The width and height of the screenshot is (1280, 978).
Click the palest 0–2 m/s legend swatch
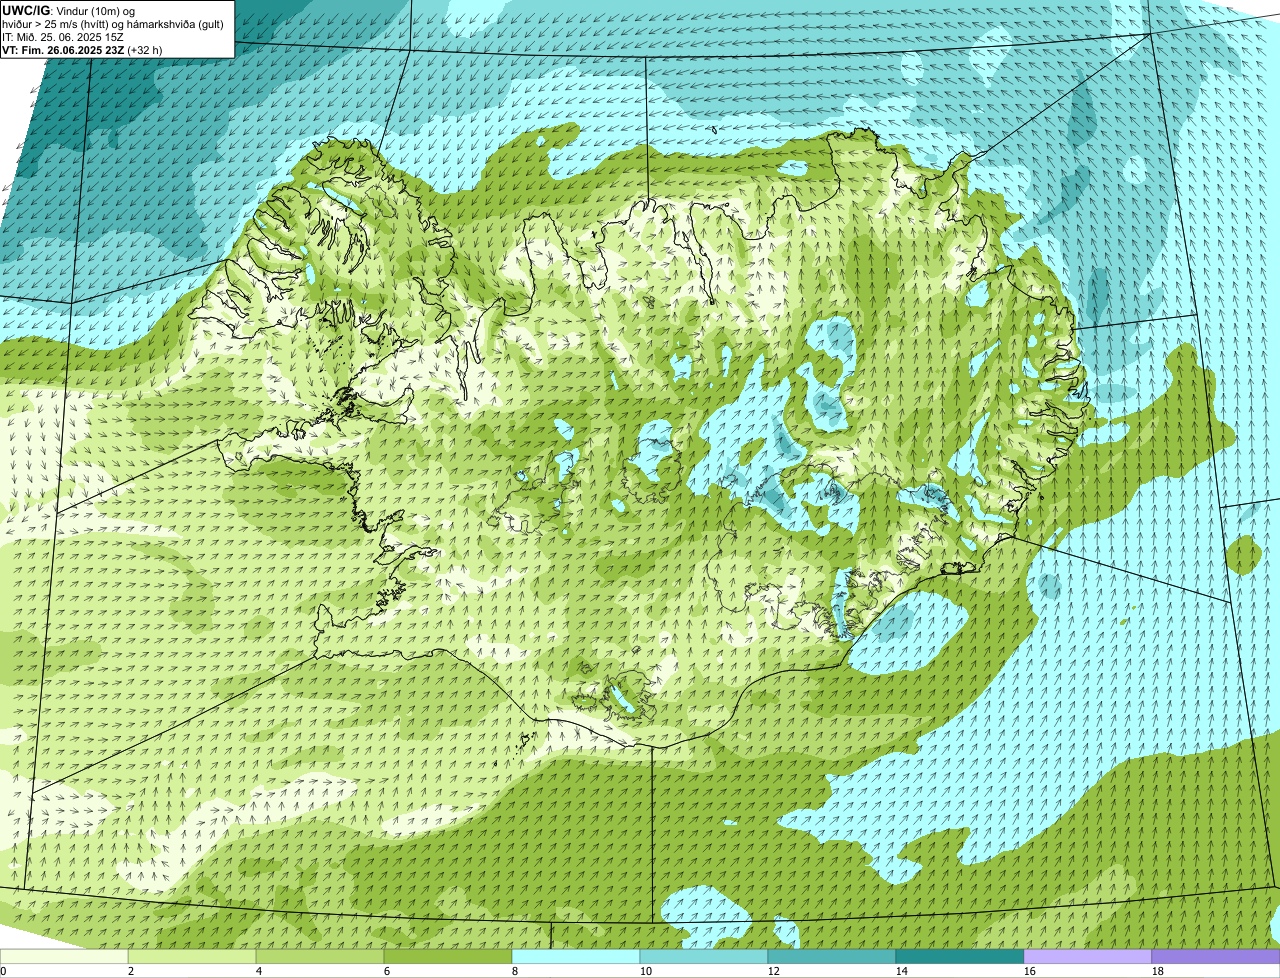(64, 956)
